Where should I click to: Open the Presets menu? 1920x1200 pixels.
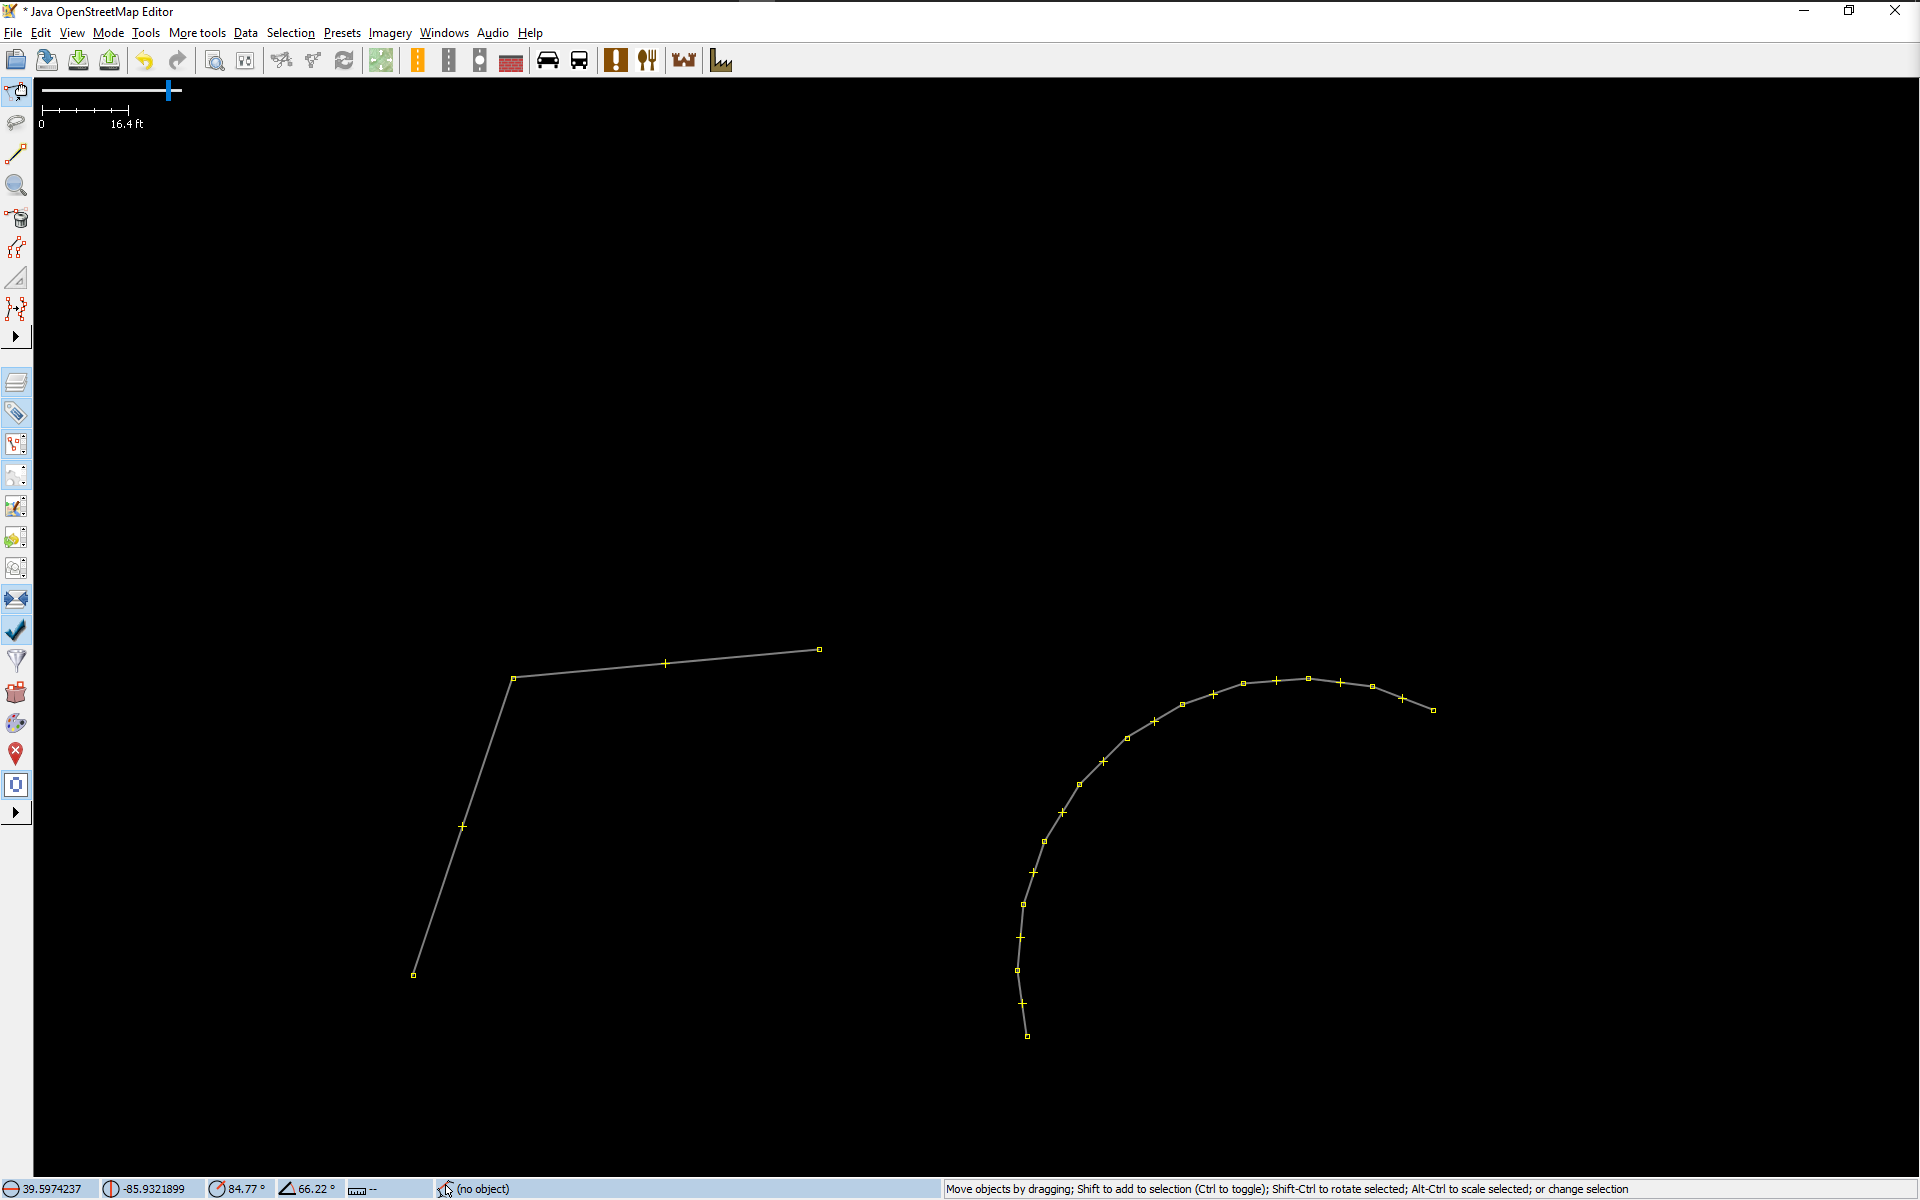[x=342, y=33]
